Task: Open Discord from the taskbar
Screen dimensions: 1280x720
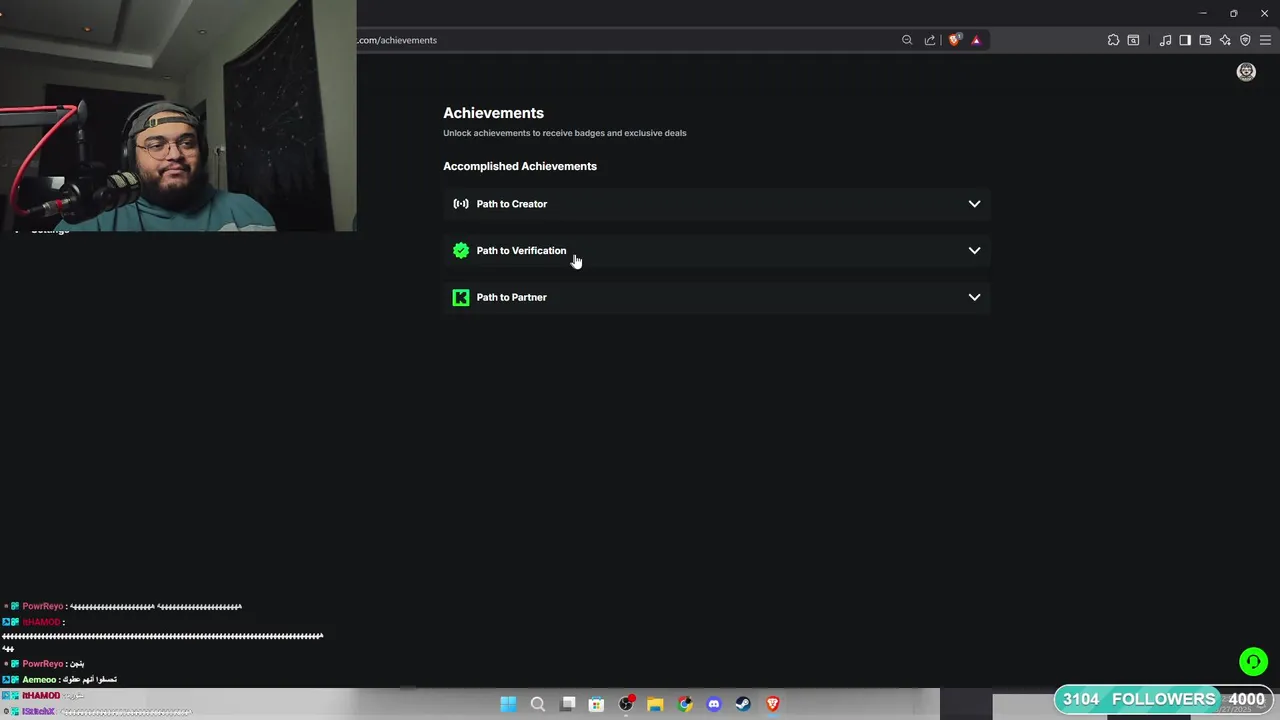Action: coord(714,704)
